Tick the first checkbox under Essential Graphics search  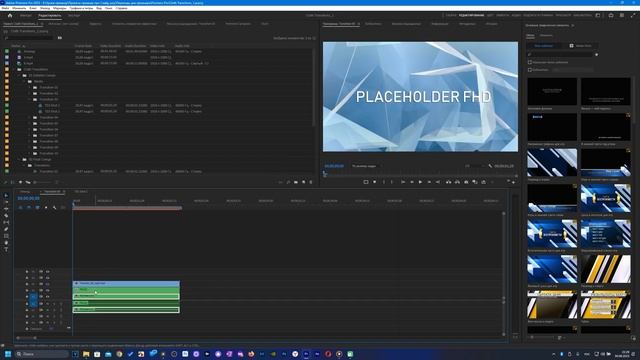(x=530, y=62)
